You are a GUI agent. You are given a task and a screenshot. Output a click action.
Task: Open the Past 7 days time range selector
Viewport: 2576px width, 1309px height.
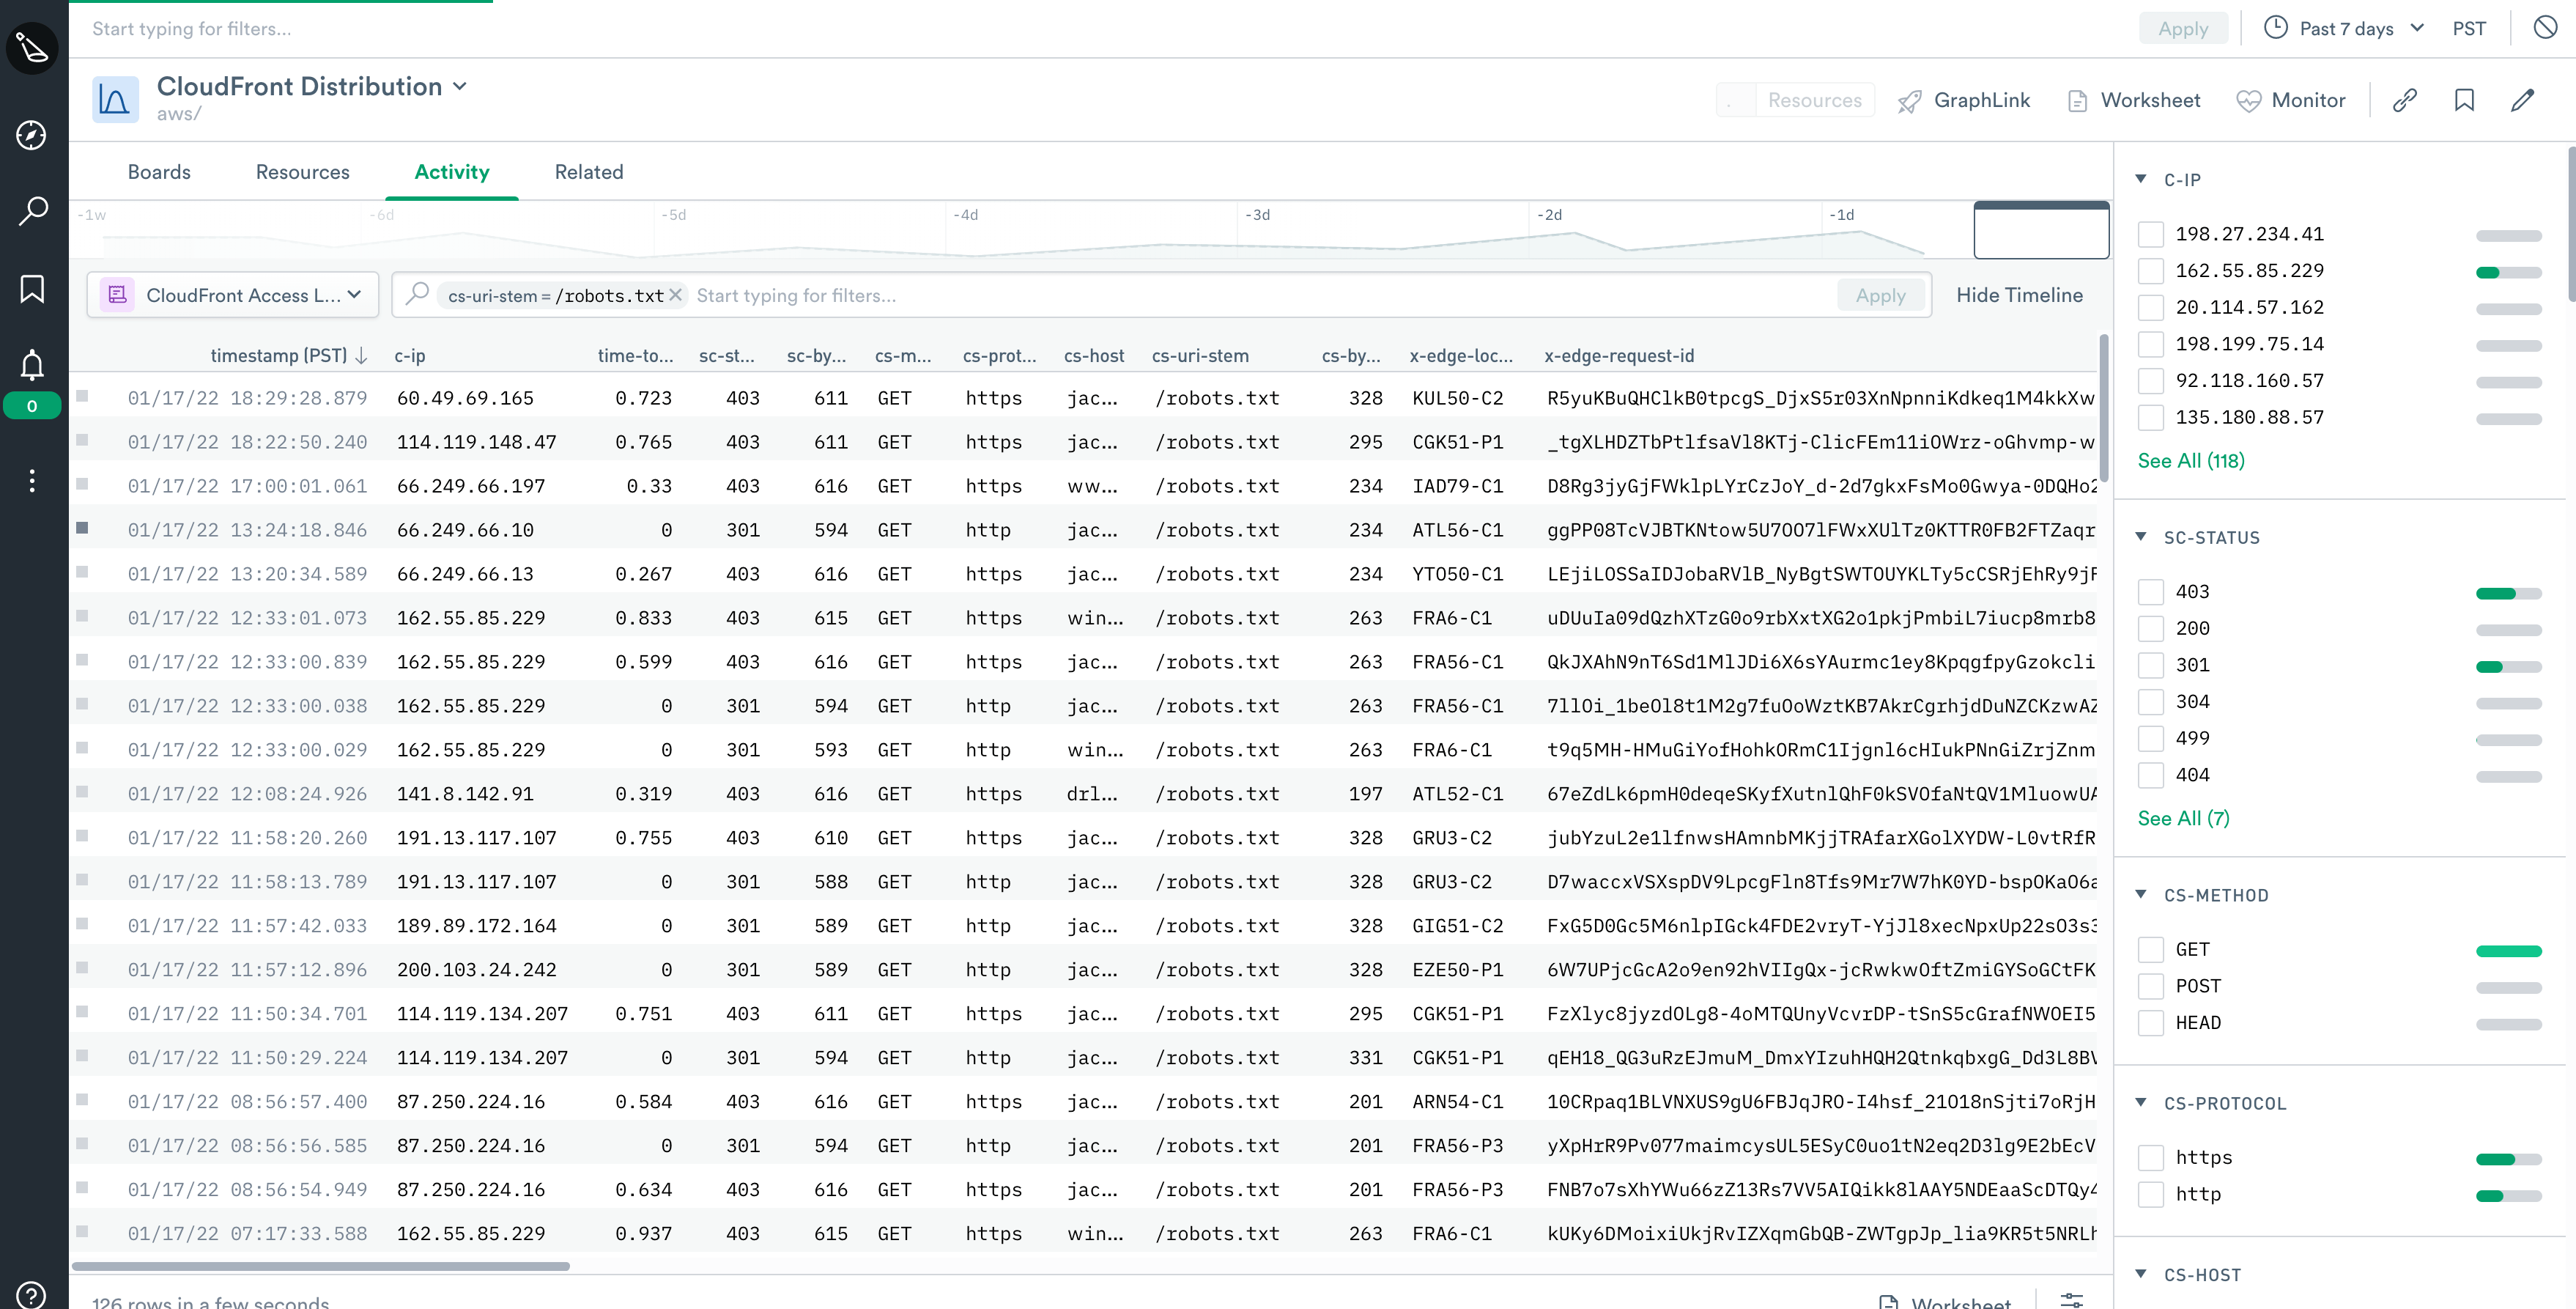tap(2345, 27)
